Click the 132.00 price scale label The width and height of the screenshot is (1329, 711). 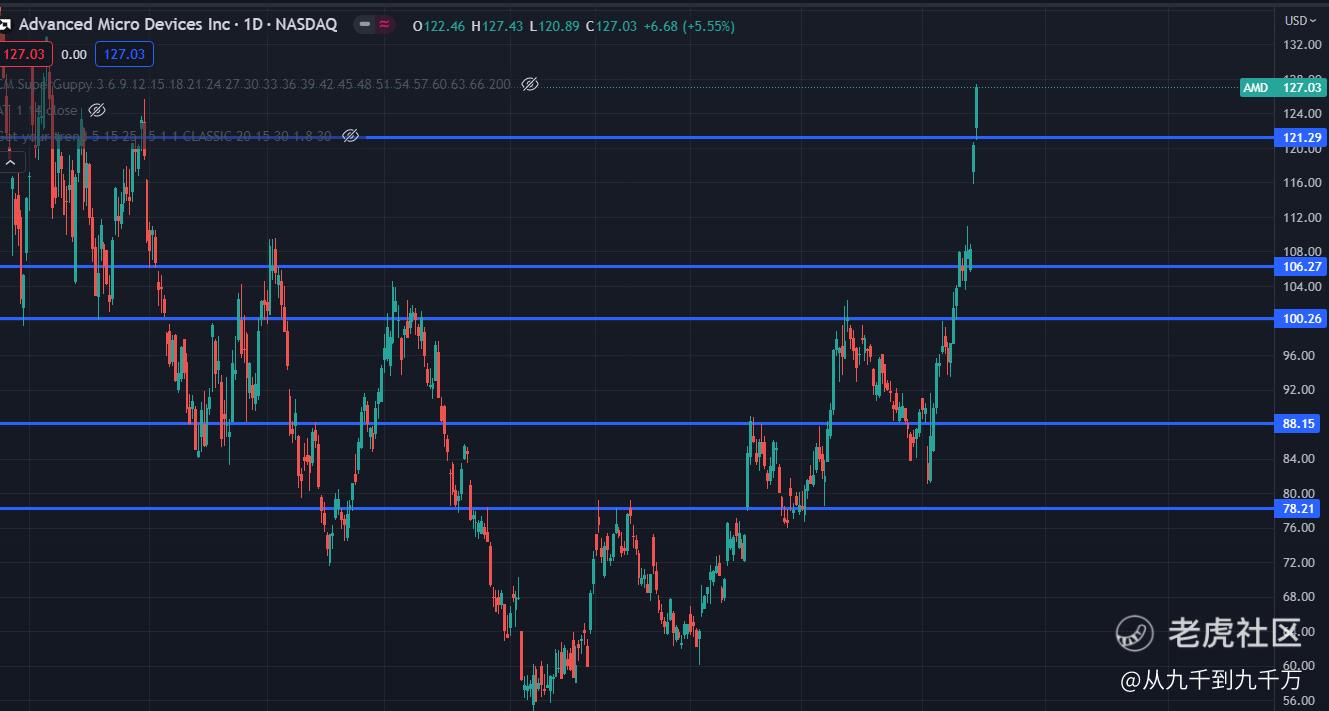click(x=1302, y=45)
